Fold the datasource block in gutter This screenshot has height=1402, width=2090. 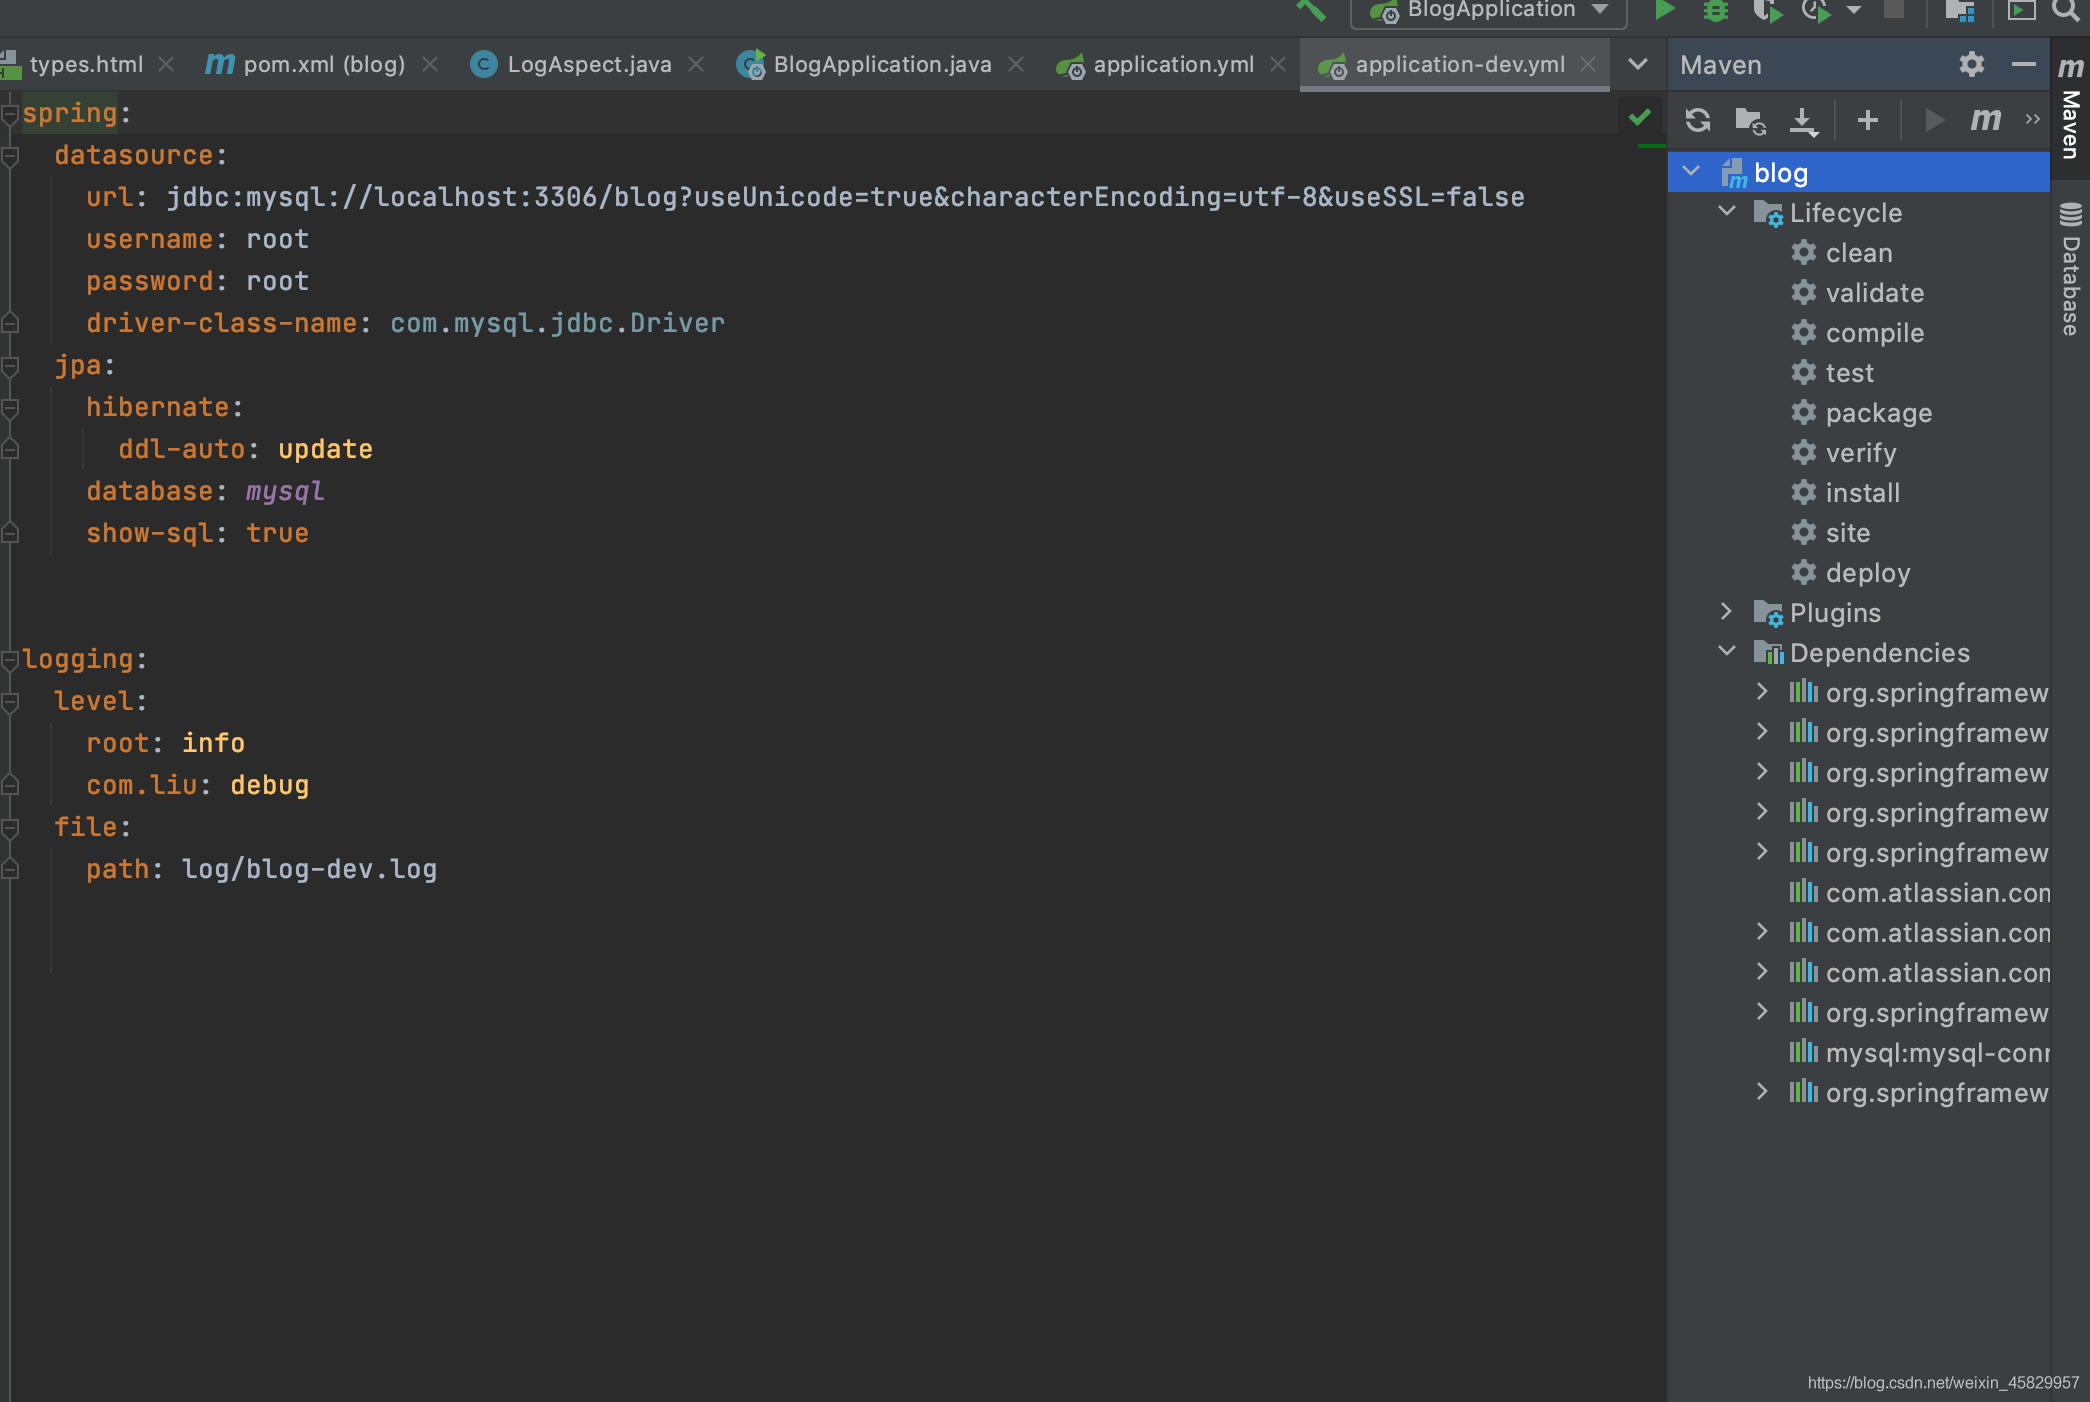coord(10,156)
